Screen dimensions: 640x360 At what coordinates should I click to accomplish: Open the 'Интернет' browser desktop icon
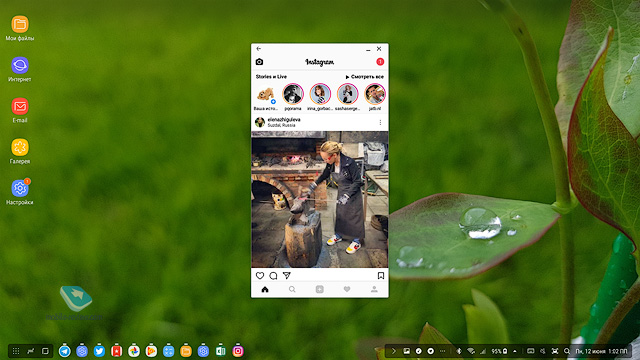(20, 70)
